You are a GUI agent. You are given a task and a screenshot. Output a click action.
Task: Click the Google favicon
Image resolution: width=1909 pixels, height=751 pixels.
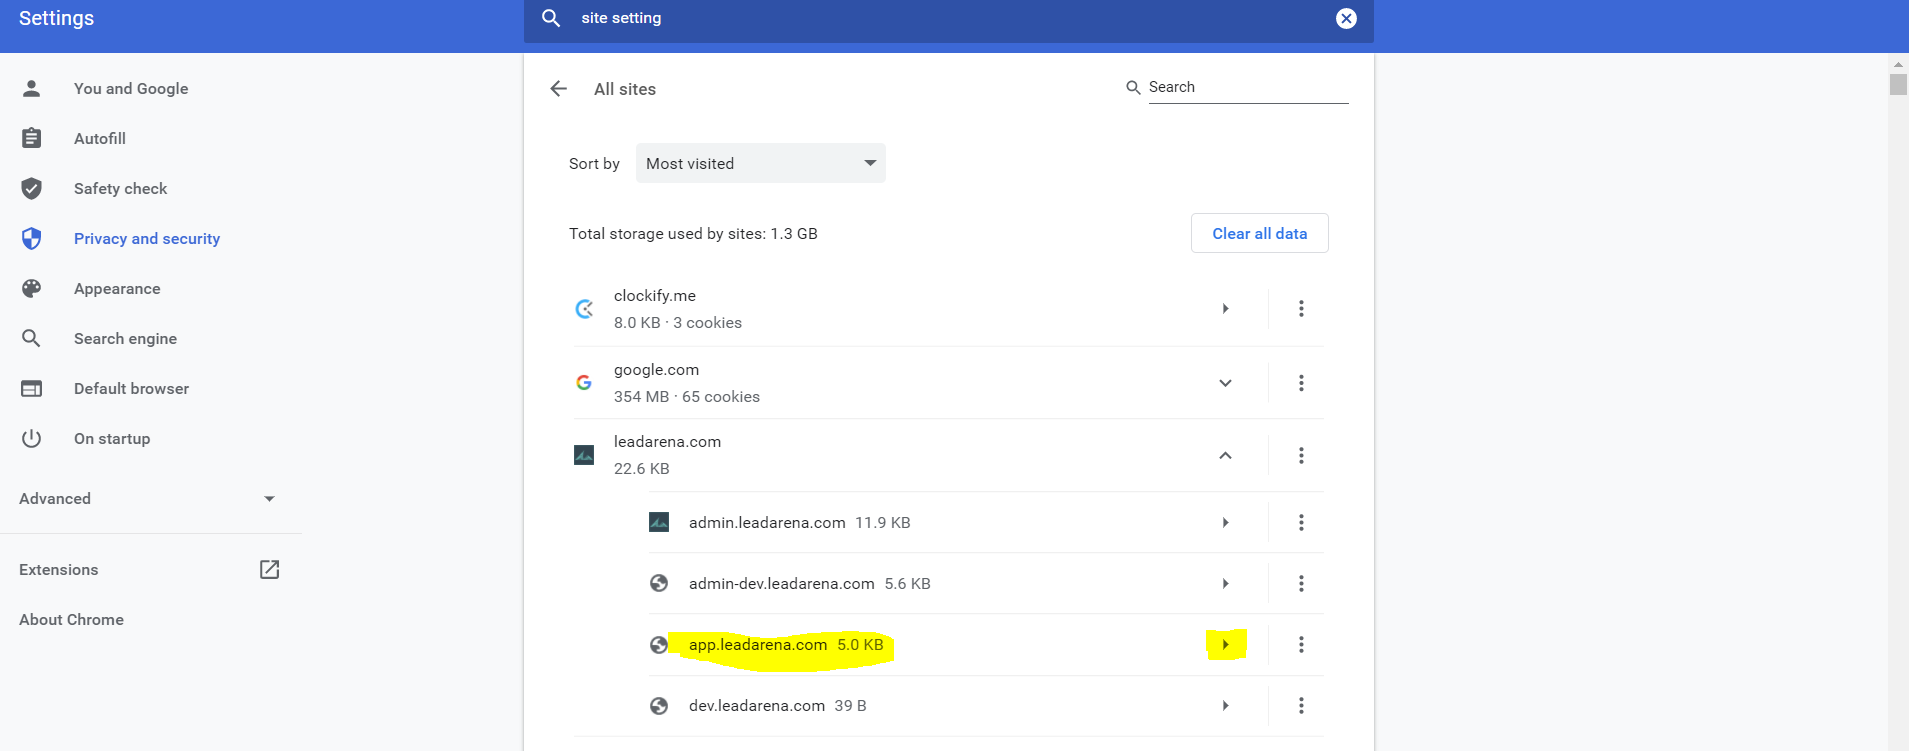pos(584,383)
